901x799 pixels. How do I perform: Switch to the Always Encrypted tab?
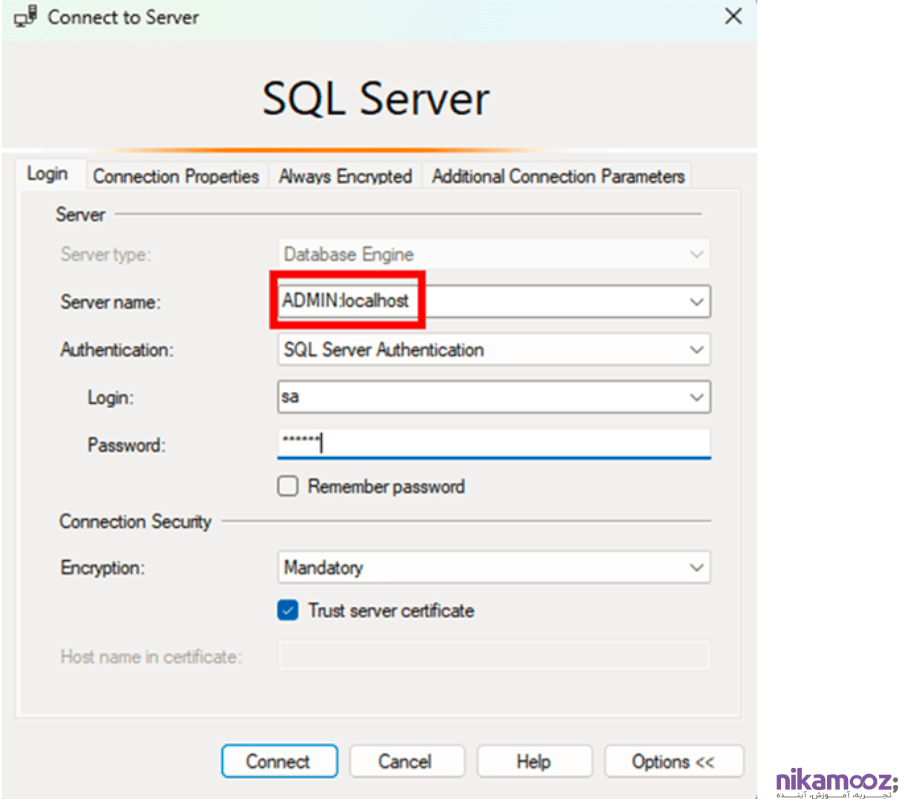pyautogui.click(x=345, y=176)
